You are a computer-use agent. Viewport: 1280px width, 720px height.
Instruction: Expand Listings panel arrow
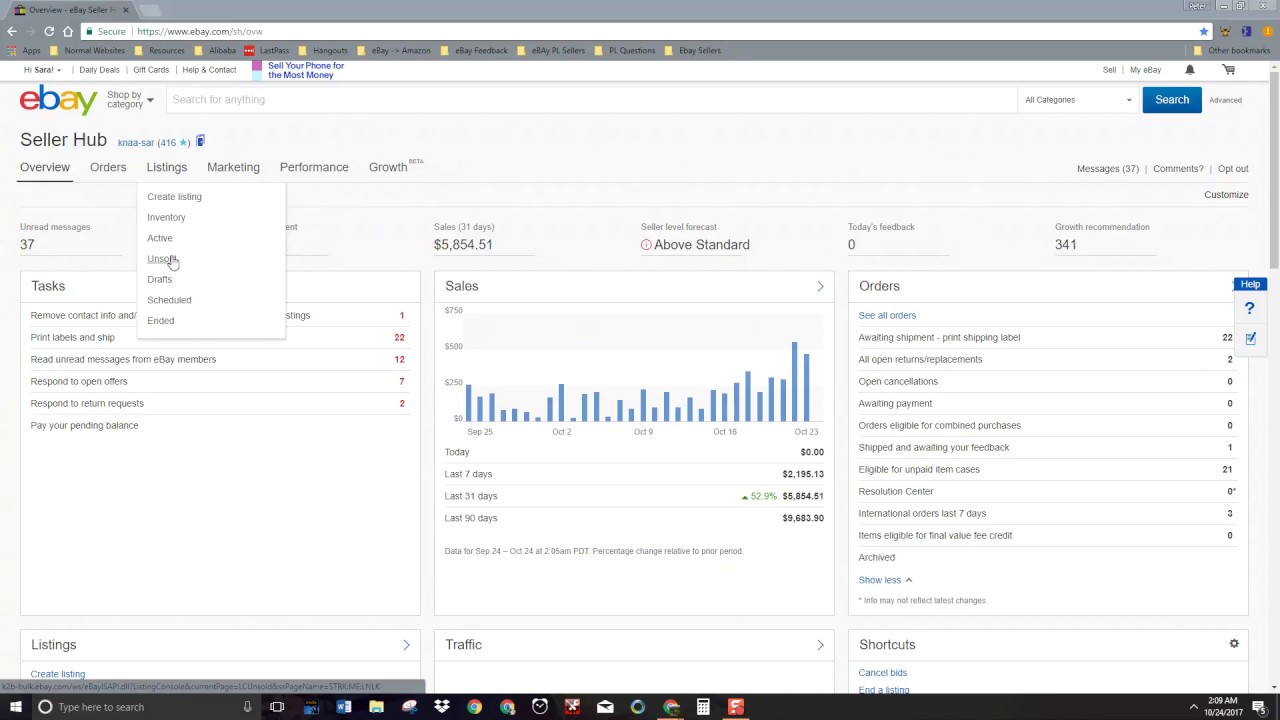tap(406, 645)
